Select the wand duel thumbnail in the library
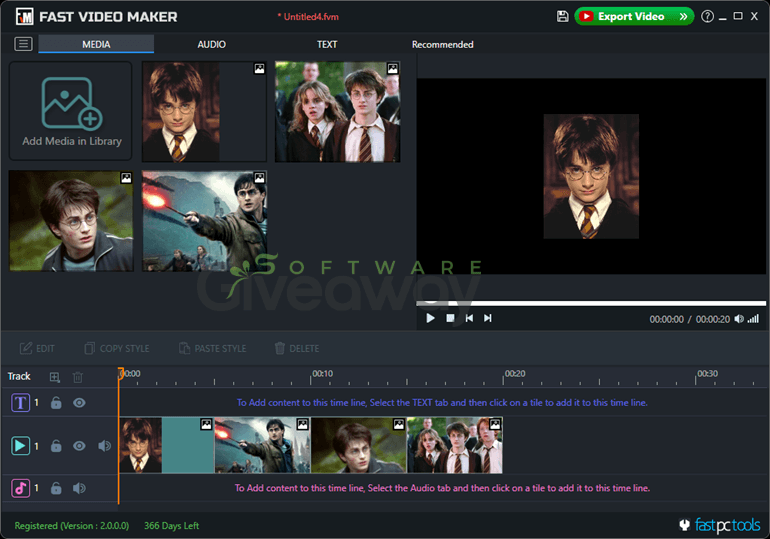This screenshot has height=539, width=770. tap(204, 221)
